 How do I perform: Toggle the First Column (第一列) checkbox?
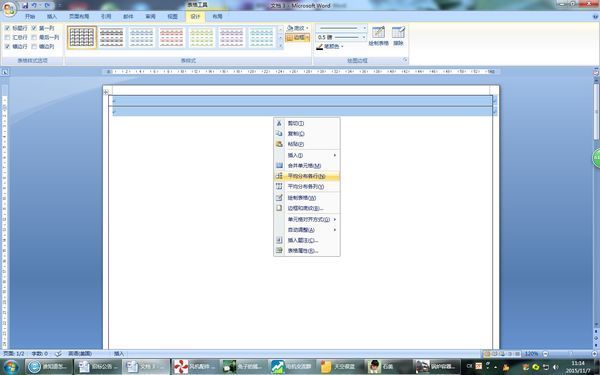[x=34, y=28]
